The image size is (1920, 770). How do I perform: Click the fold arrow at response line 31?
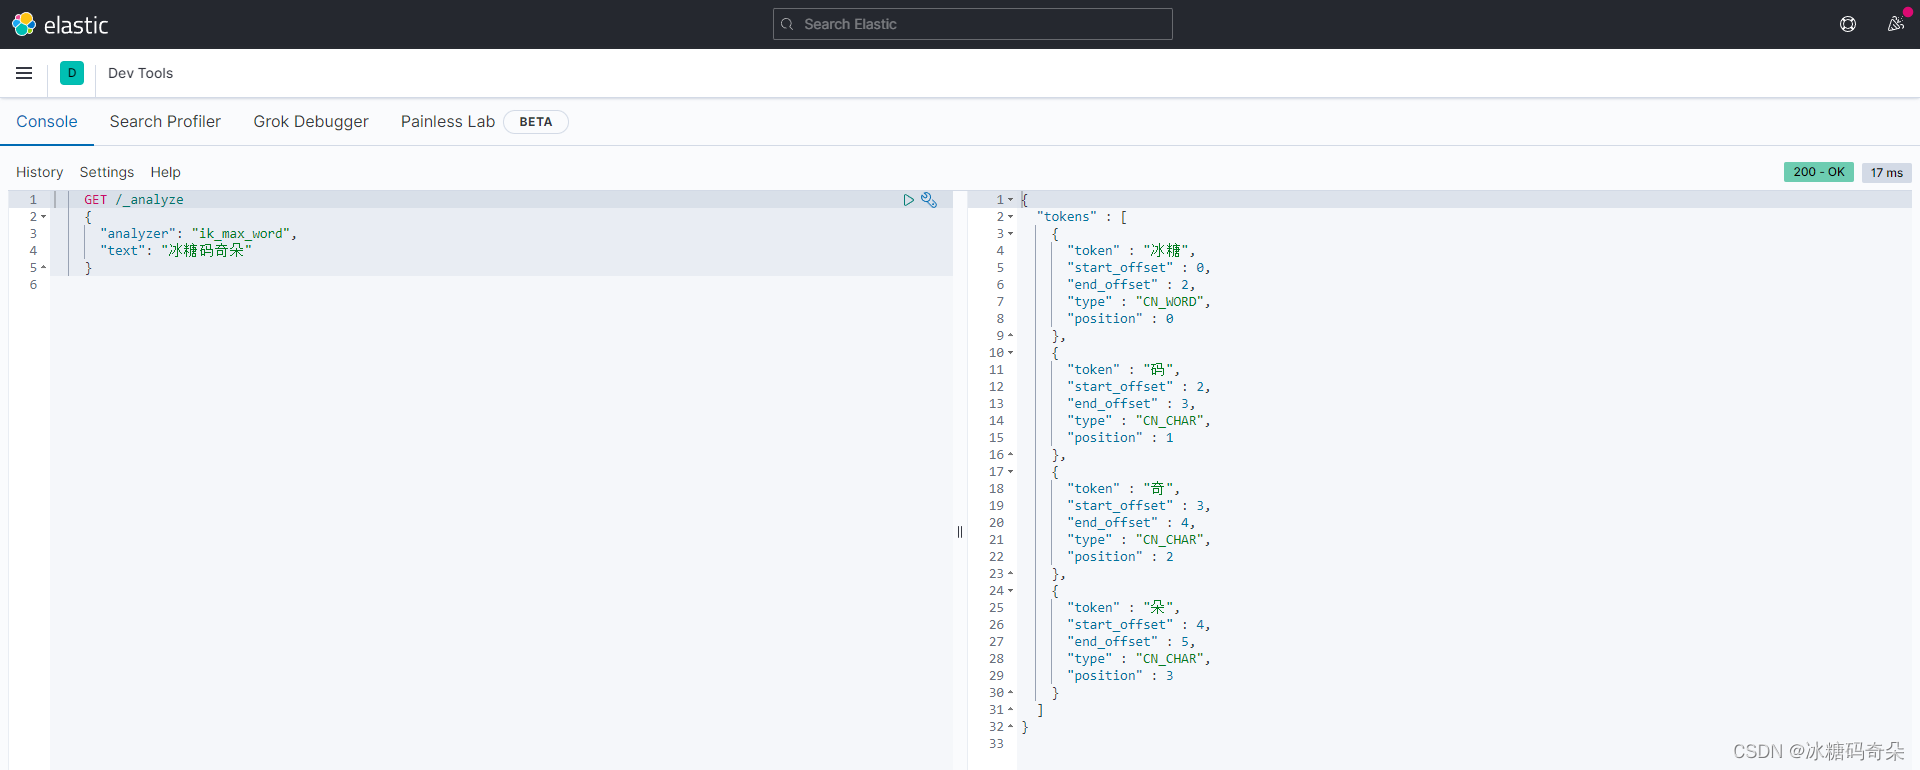click(1010, 710)
